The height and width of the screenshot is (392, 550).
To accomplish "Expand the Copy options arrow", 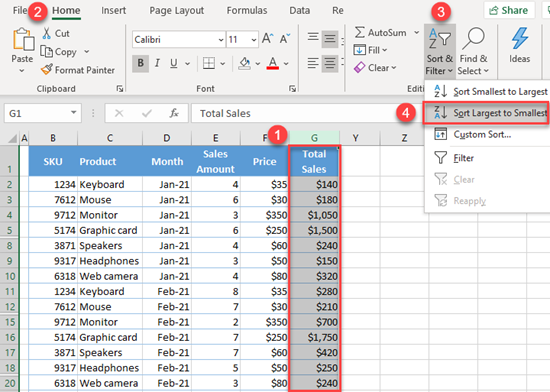I will coord(86,52).
